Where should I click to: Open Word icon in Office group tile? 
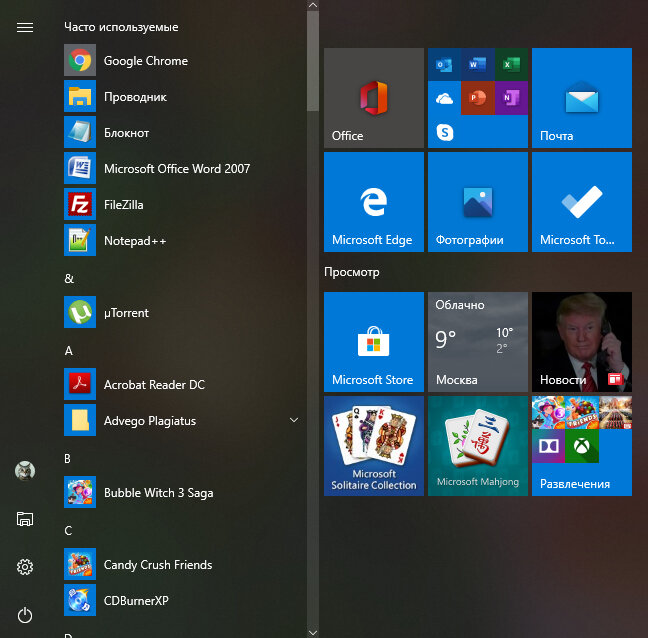478,64
